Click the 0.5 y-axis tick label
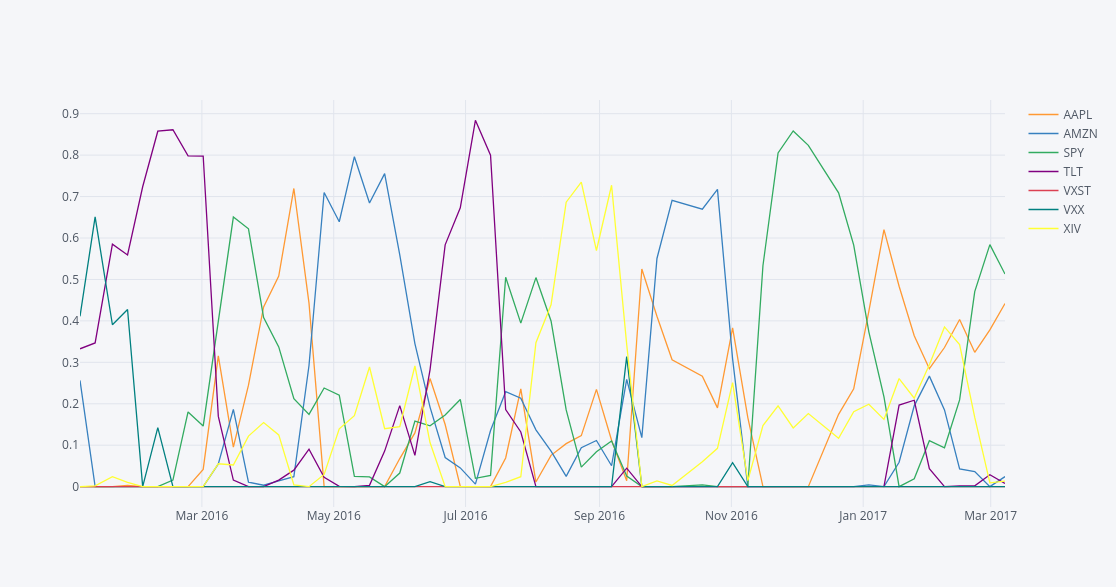 (x=70, y=280)
